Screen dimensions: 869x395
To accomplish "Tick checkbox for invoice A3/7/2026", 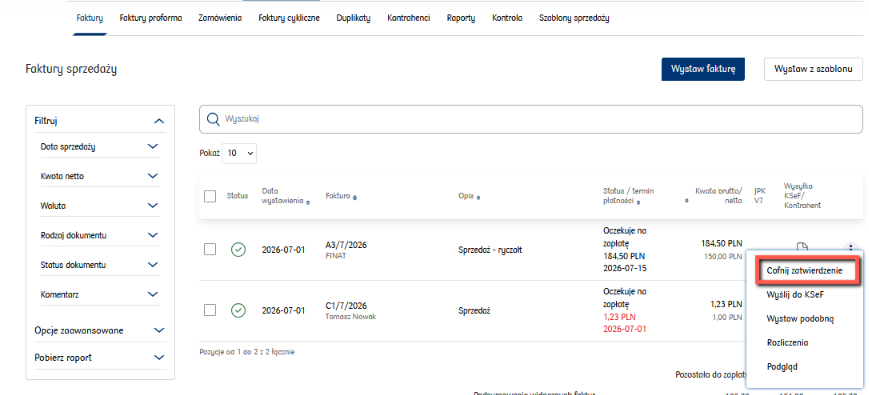I will click(x=210, y=249).
